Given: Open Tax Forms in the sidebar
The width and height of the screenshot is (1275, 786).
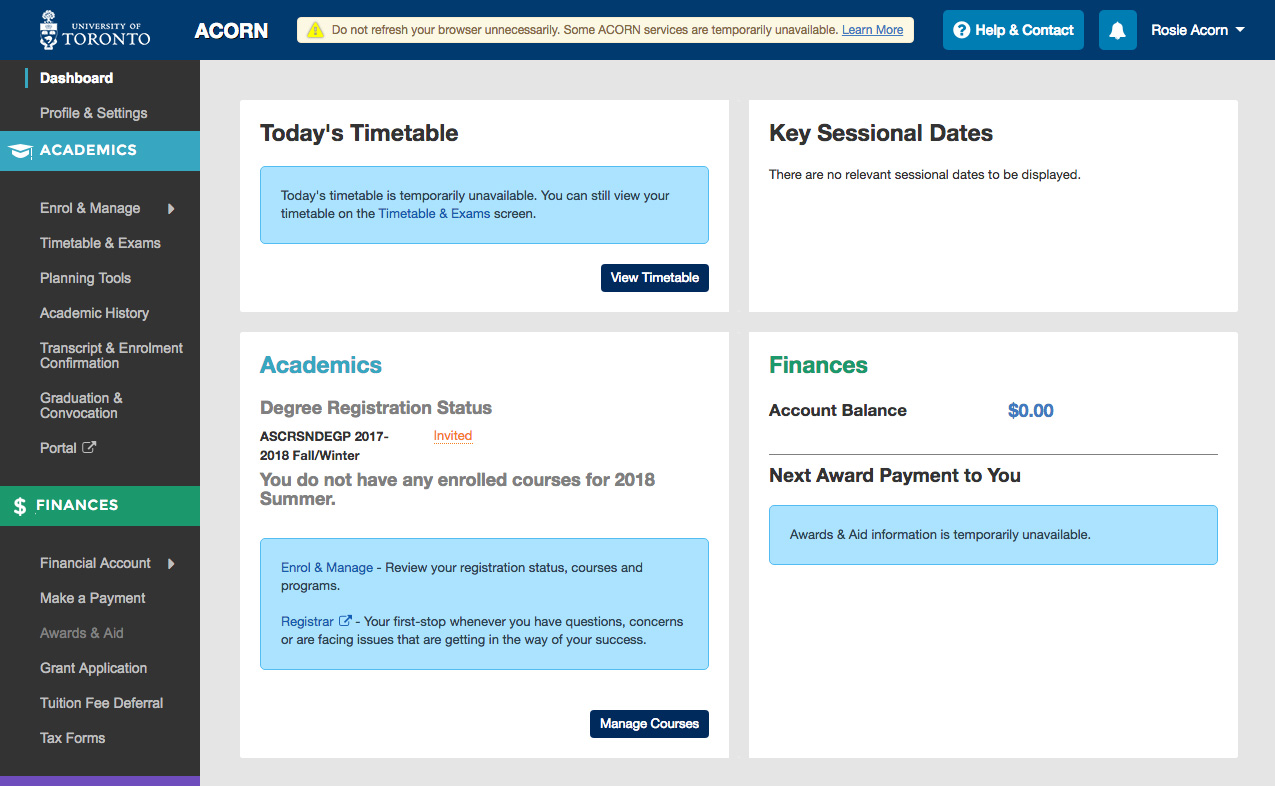Looking at the screenshot, I should 72,738.
